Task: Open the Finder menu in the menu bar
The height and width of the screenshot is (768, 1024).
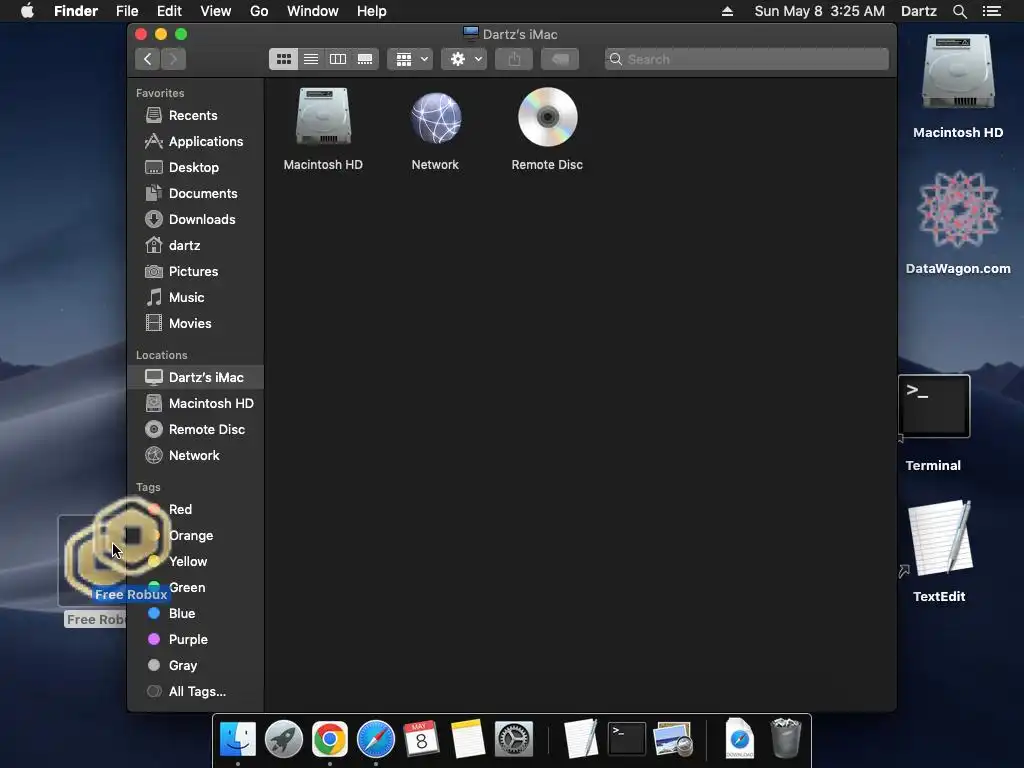Action: [x=76, y=11]
